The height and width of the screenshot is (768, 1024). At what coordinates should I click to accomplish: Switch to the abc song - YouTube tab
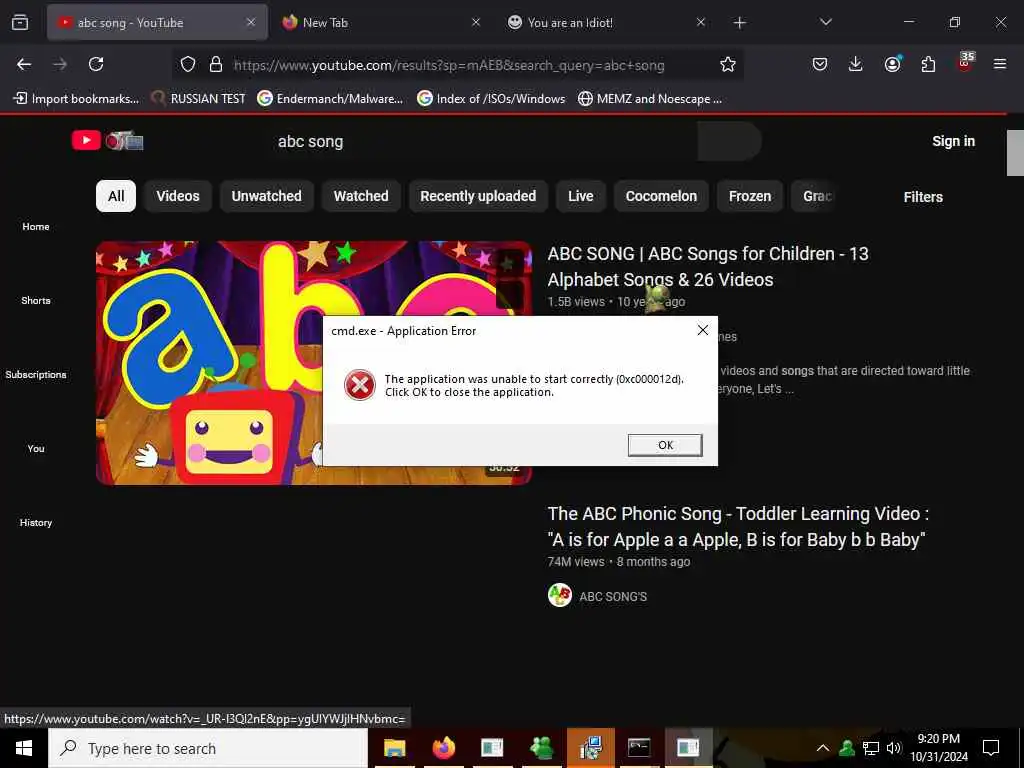pyautogui.click(x=157, y=23)
